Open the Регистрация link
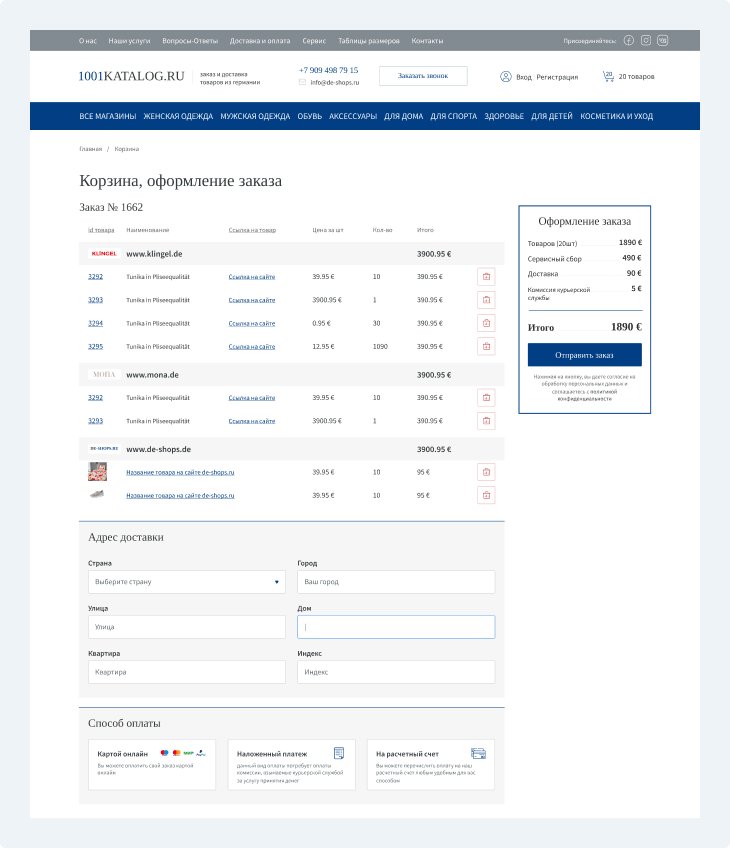 click(x=557, y=77)
